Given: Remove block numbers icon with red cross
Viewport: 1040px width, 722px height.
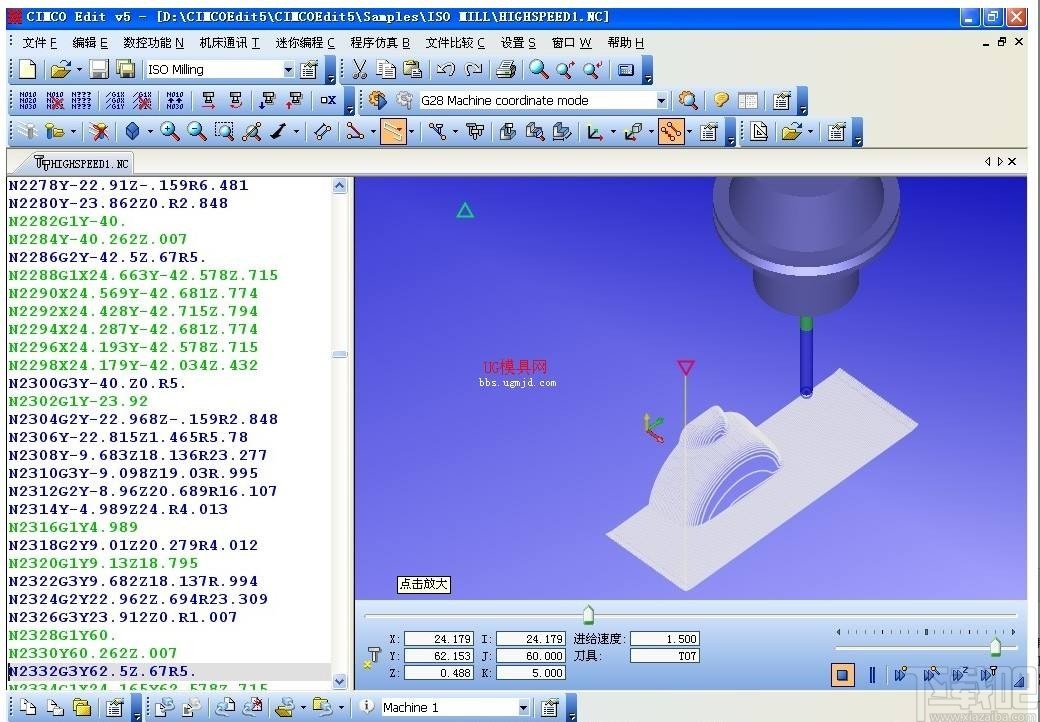Looking at the screenshot, I should [x=55, y=100].
